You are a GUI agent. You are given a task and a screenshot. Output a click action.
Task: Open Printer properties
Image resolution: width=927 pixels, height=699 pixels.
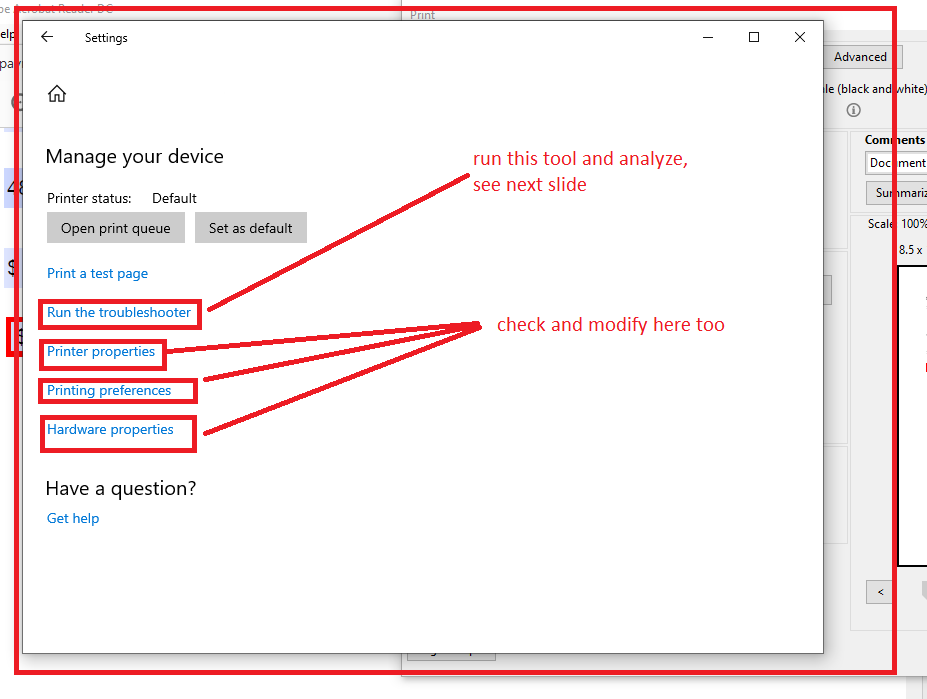[102, 354]
